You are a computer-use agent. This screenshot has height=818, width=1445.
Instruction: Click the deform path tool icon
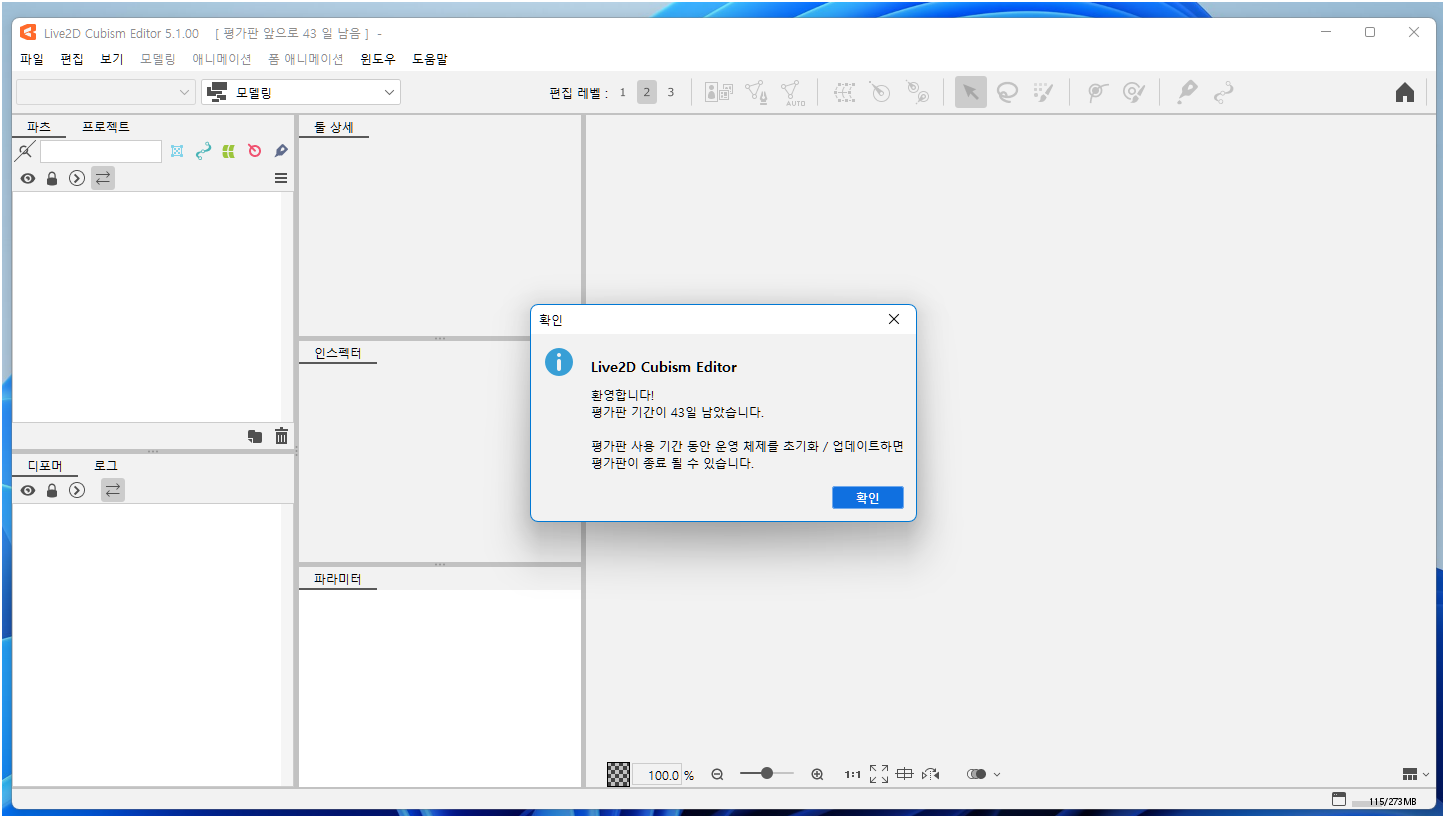(x=1223, y=93)
